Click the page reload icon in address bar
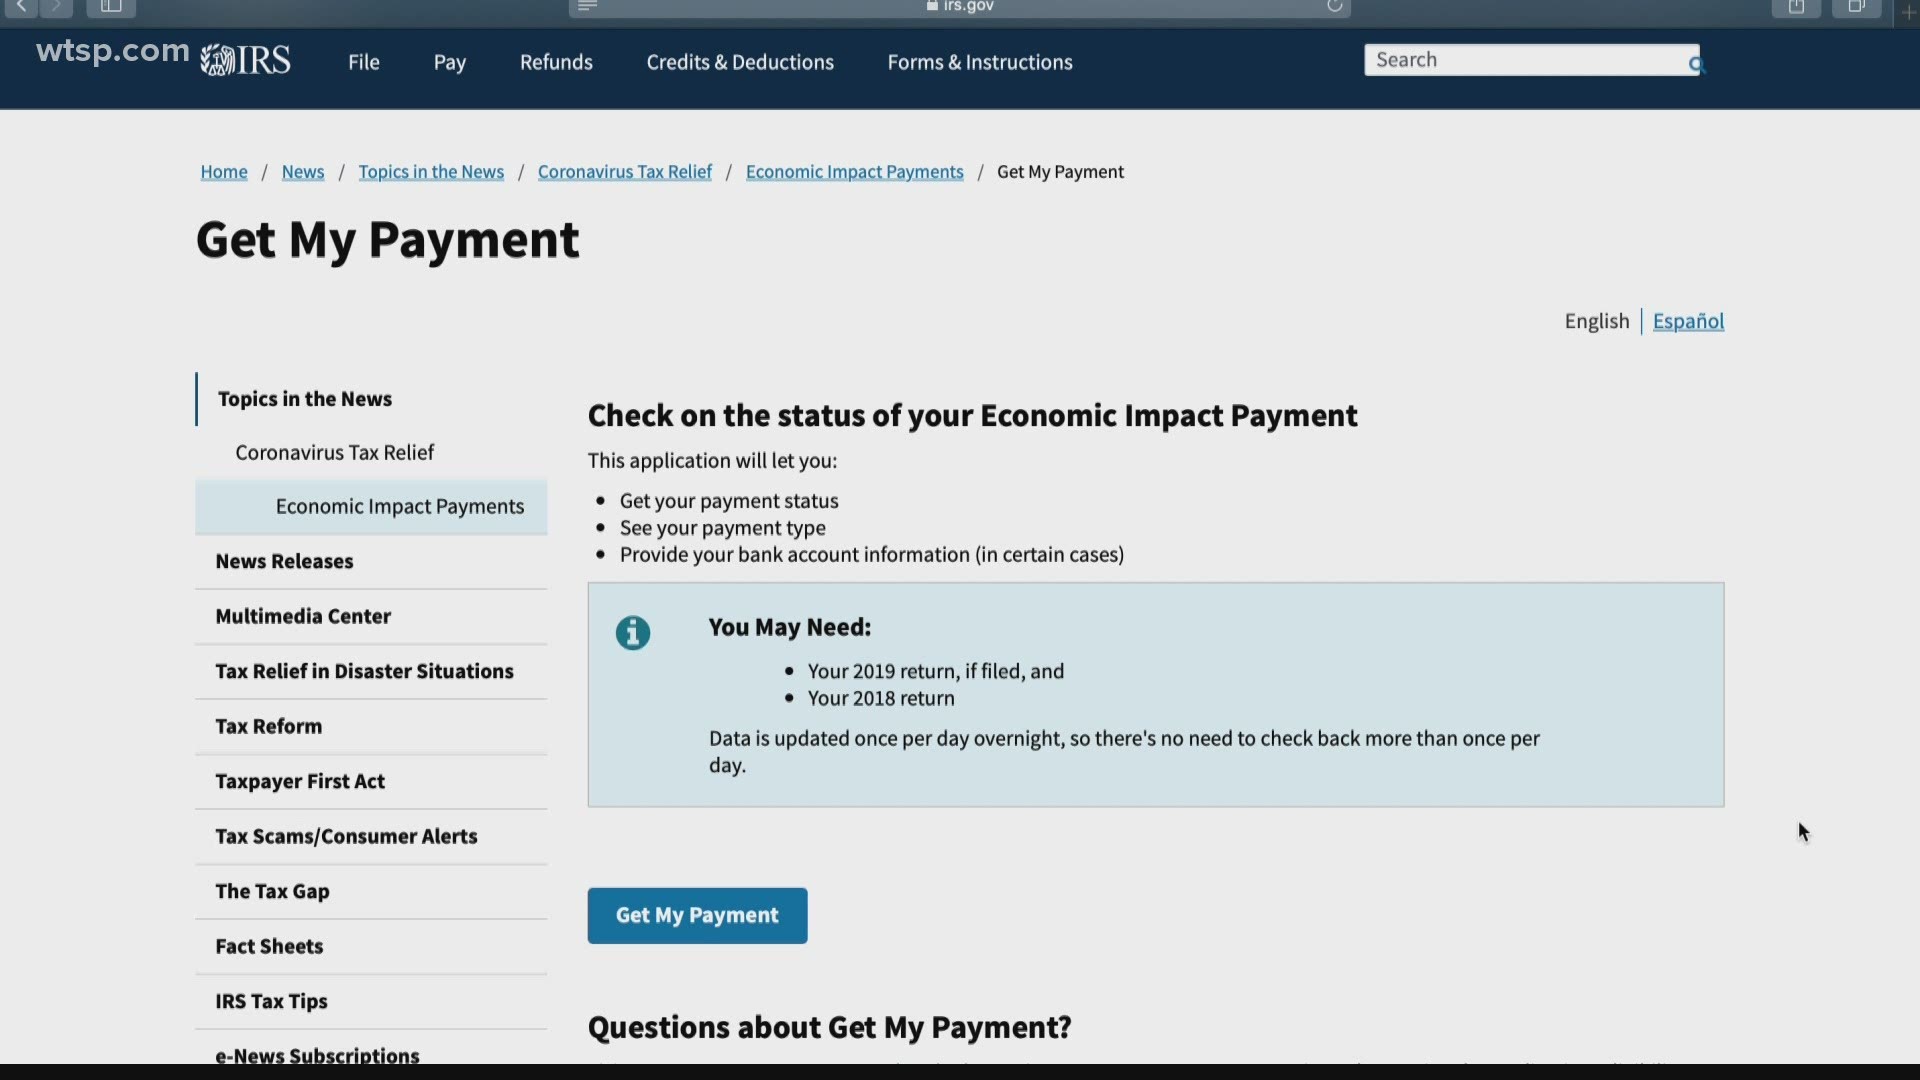The image size is (1920, 1080). pyautogui.click(x=1334, y=6)
